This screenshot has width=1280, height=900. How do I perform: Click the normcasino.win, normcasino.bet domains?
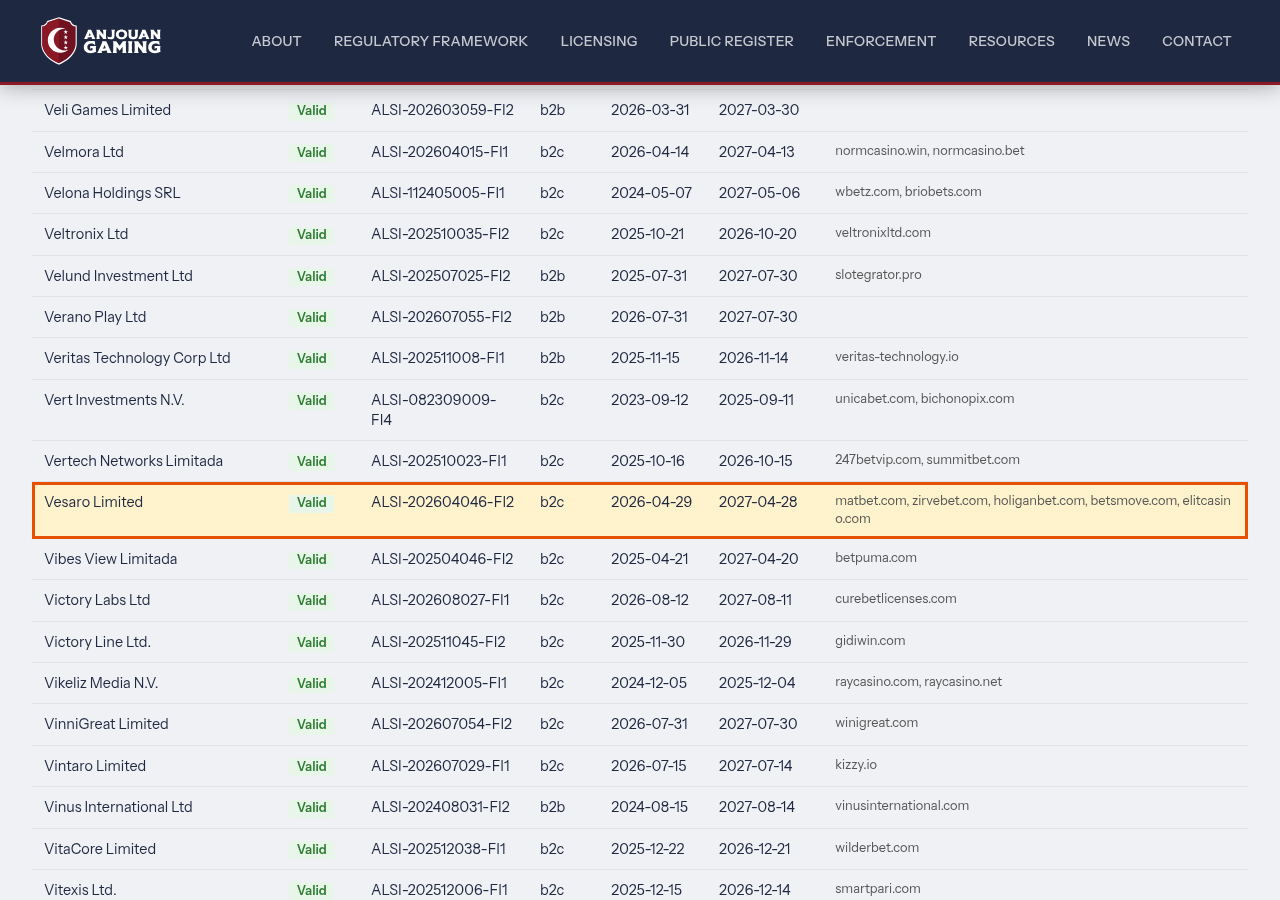click(x=930, y=151)
